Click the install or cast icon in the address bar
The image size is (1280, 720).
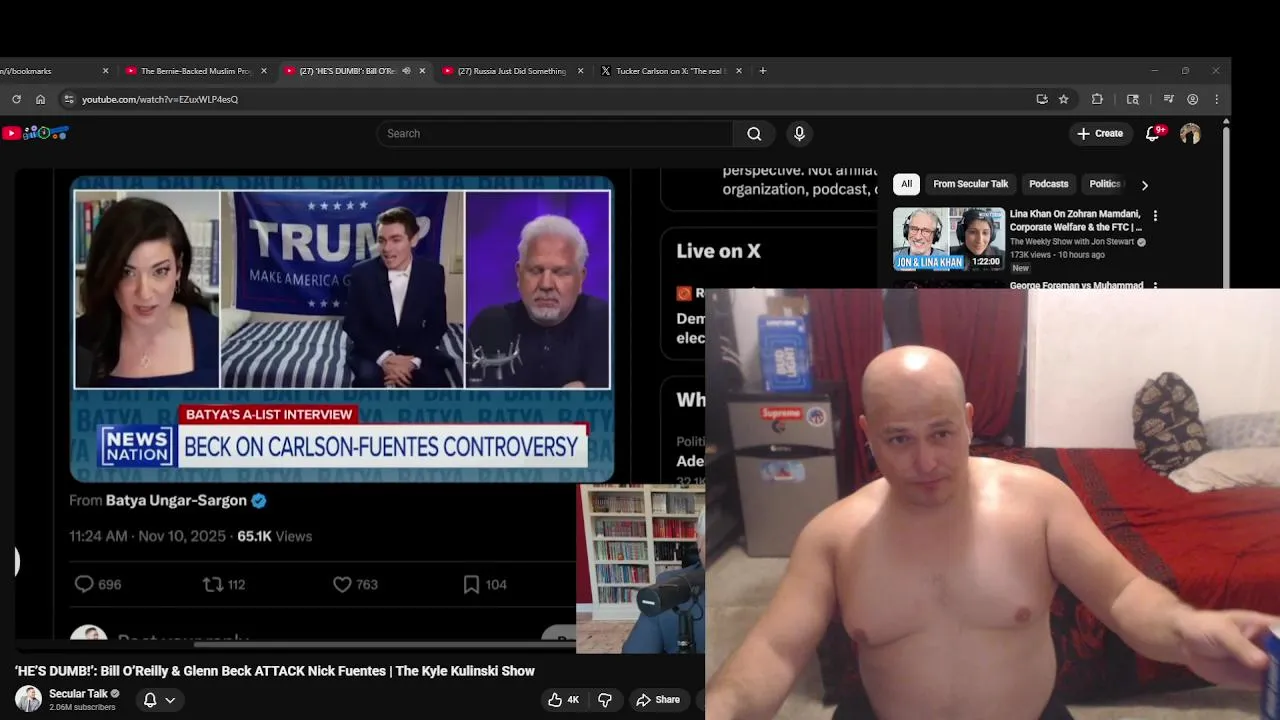(x=1042, y=99)
